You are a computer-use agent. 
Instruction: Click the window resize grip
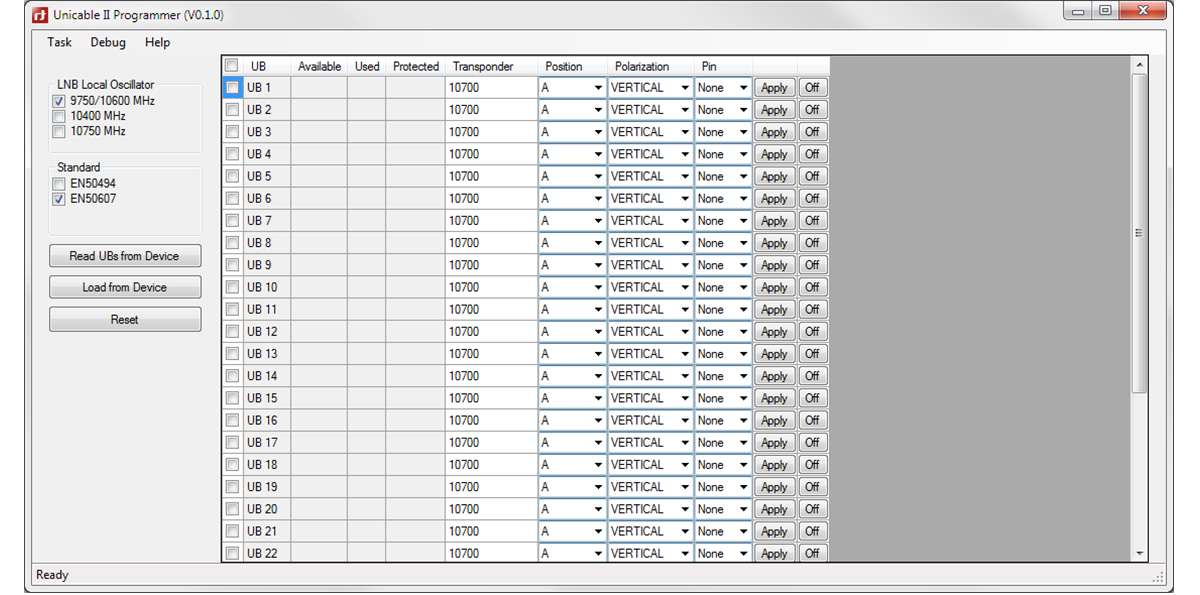[x=1158, y=577]
